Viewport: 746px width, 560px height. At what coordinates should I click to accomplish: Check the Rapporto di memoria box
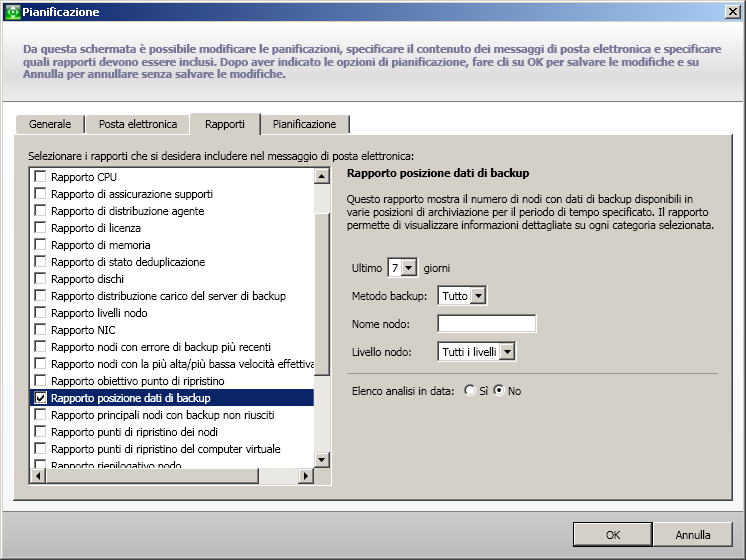[40, 245]
